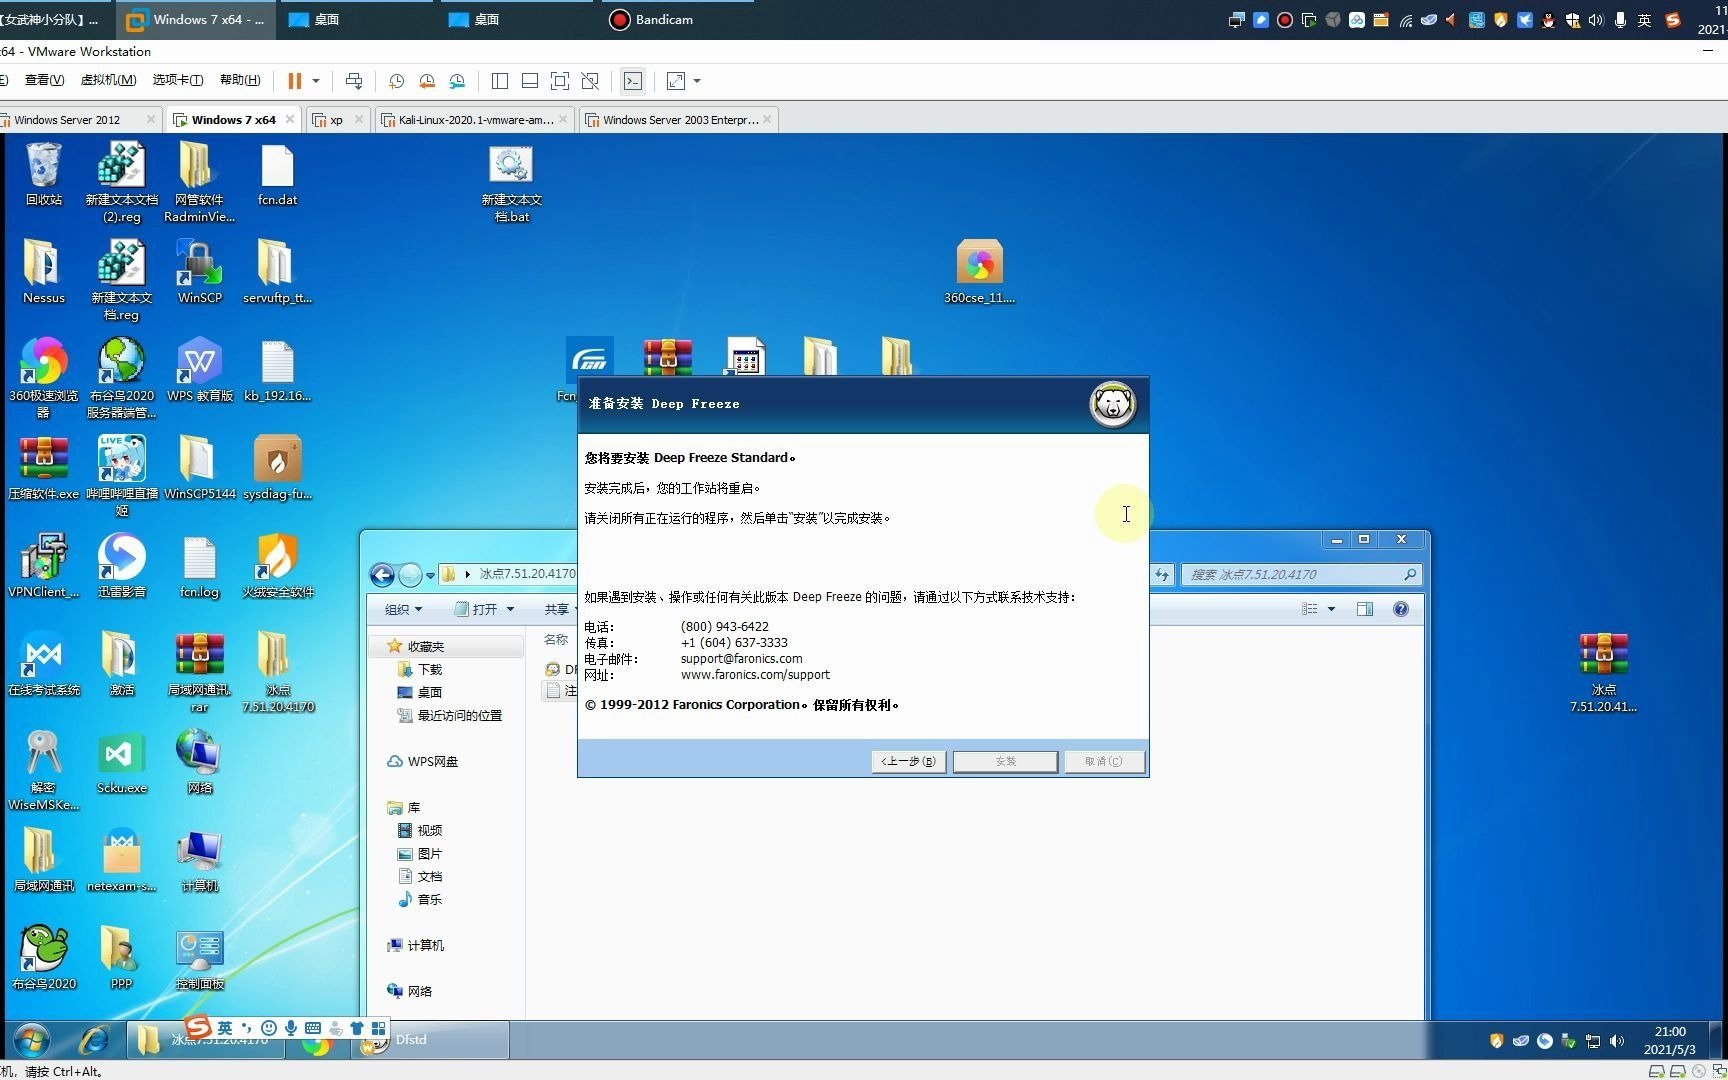Click the stretch guest display icon

point(676,81)
